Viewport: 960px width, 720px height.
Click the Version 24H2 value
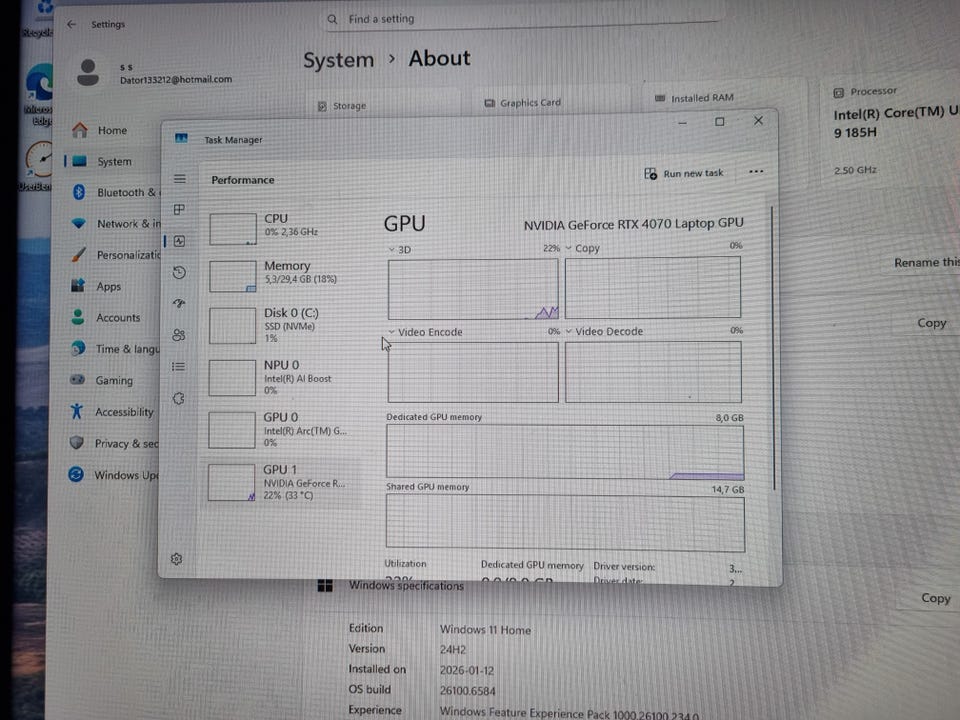coord(452,650)
